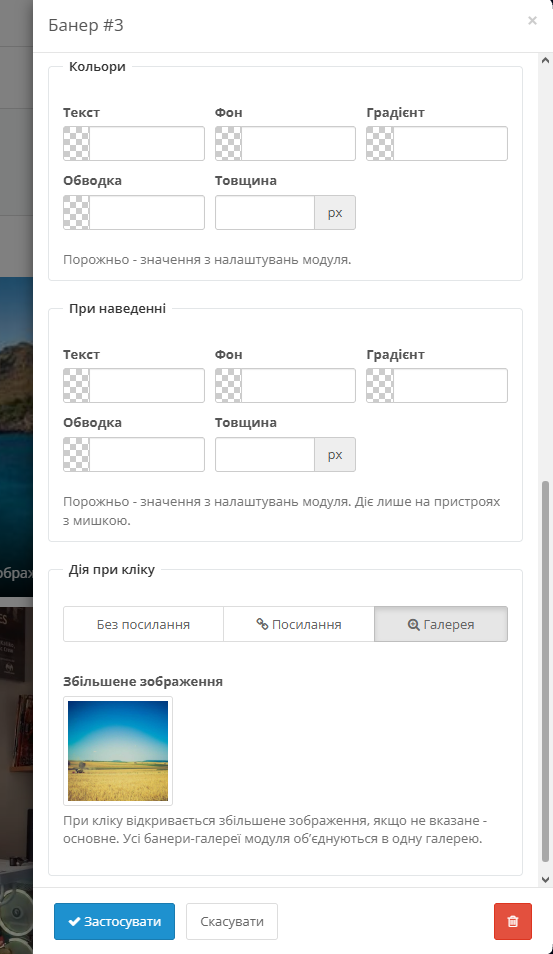Cancel with the Скасувати button
Viewport: 553px width, 954px height.
point(232,921)
